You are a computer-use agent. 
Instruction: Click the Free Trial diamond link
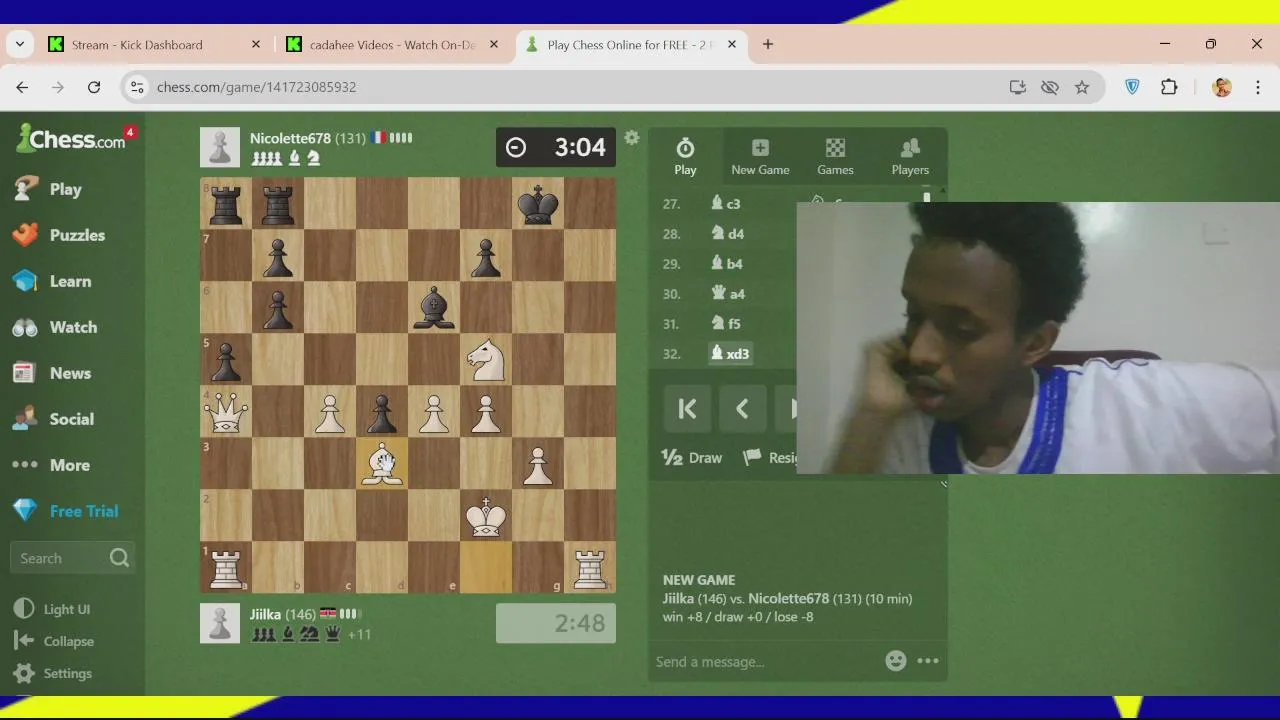[x=66, y=511]
